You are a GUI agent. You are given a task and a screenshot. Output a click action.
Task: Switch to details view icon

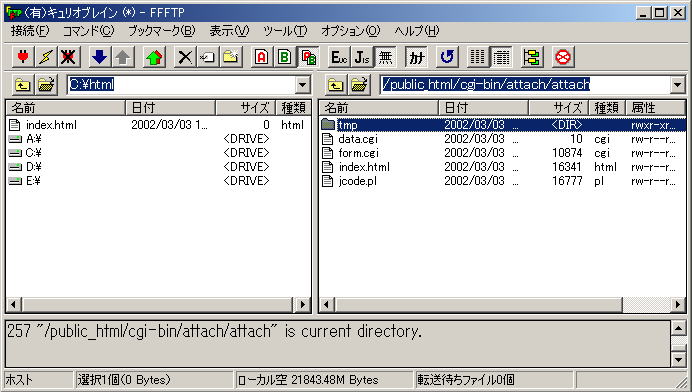coord(501,57)
